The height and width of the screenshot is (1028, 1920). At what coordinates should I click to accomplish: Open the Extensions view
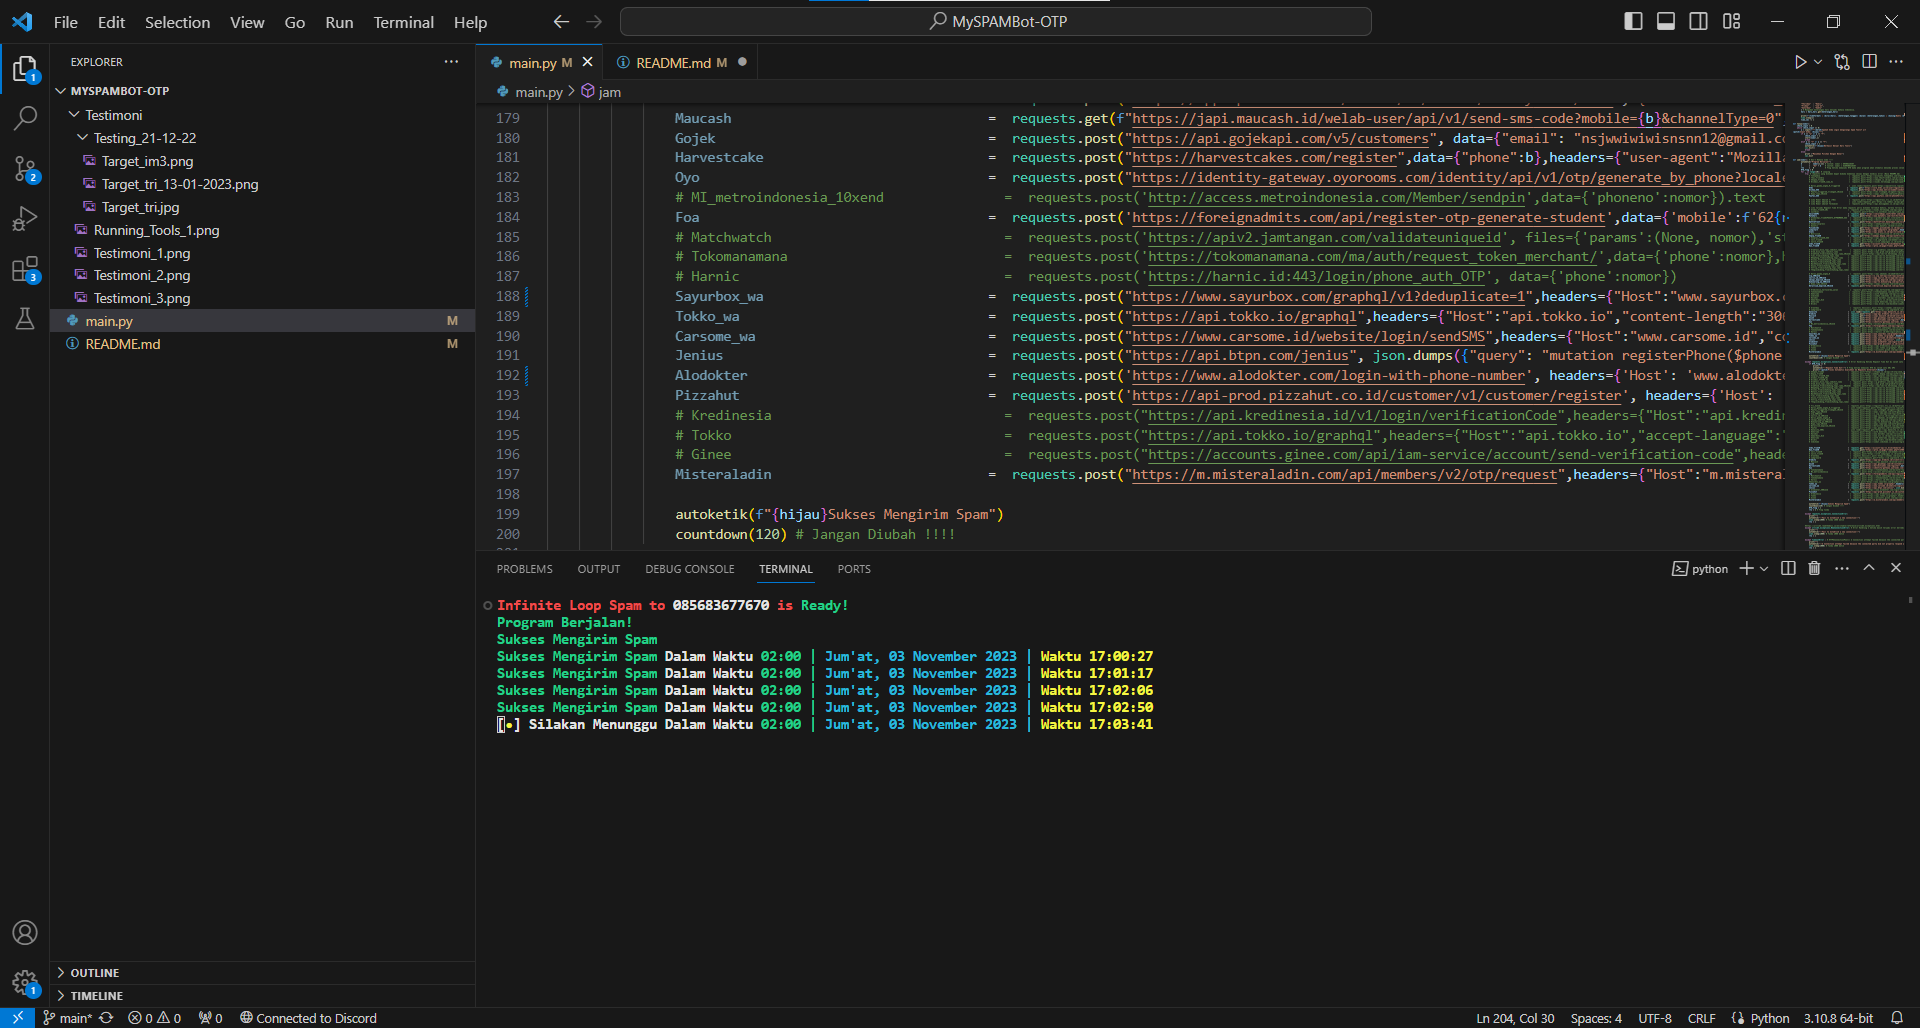click(x=25, y=269)
